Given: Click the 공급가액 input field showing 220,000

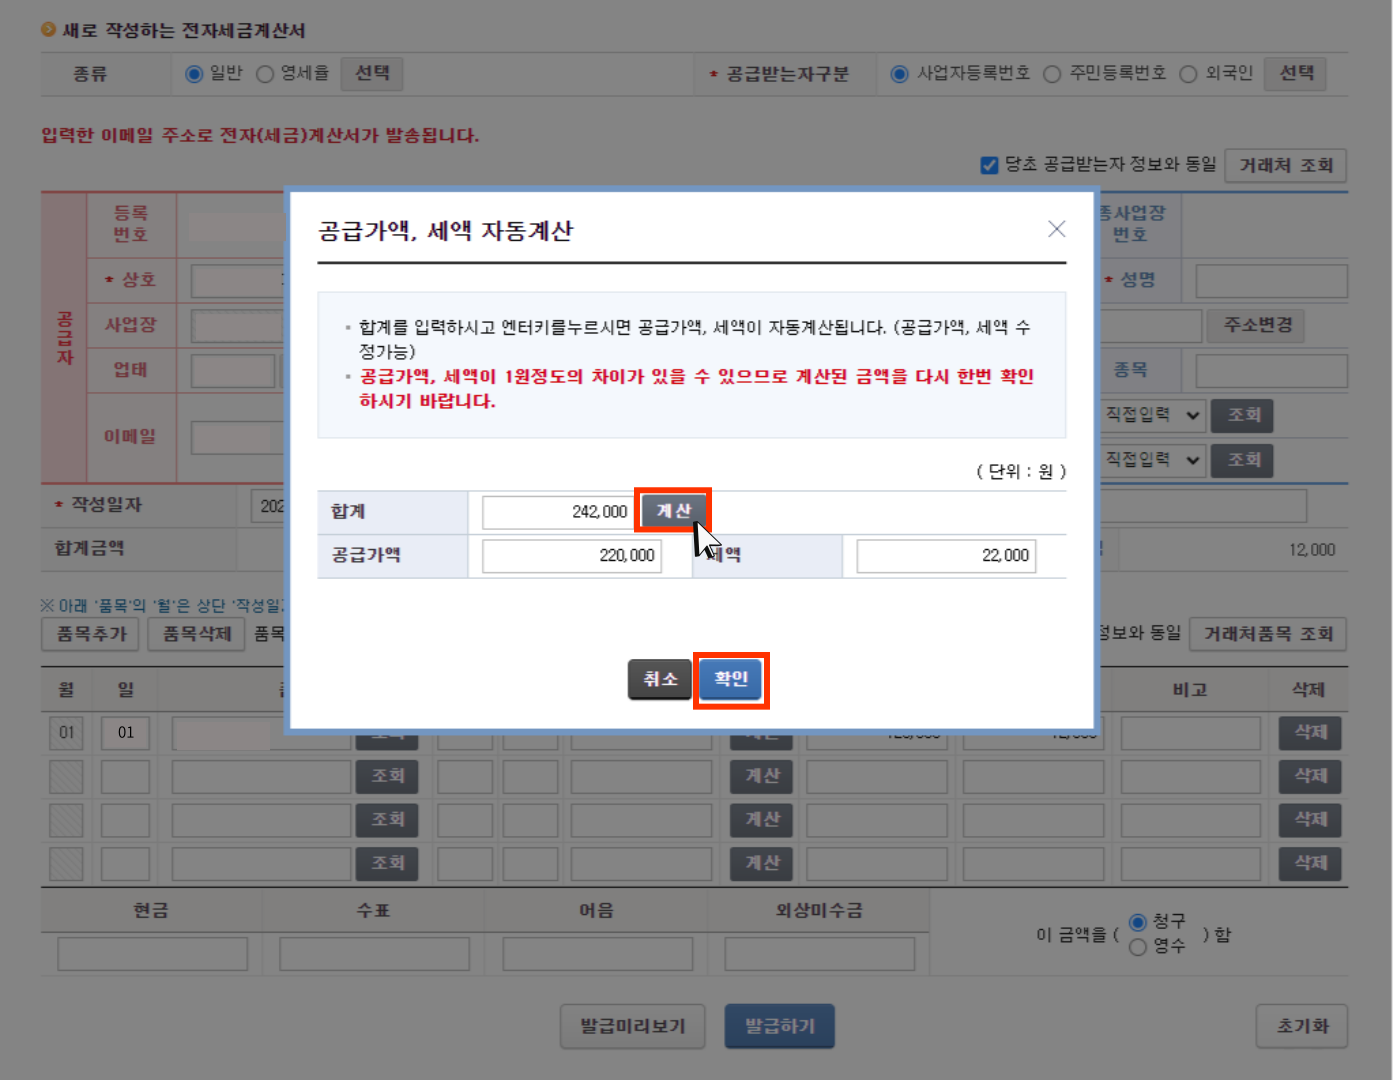Looking at the screenshot, I should tap(571, 556).
